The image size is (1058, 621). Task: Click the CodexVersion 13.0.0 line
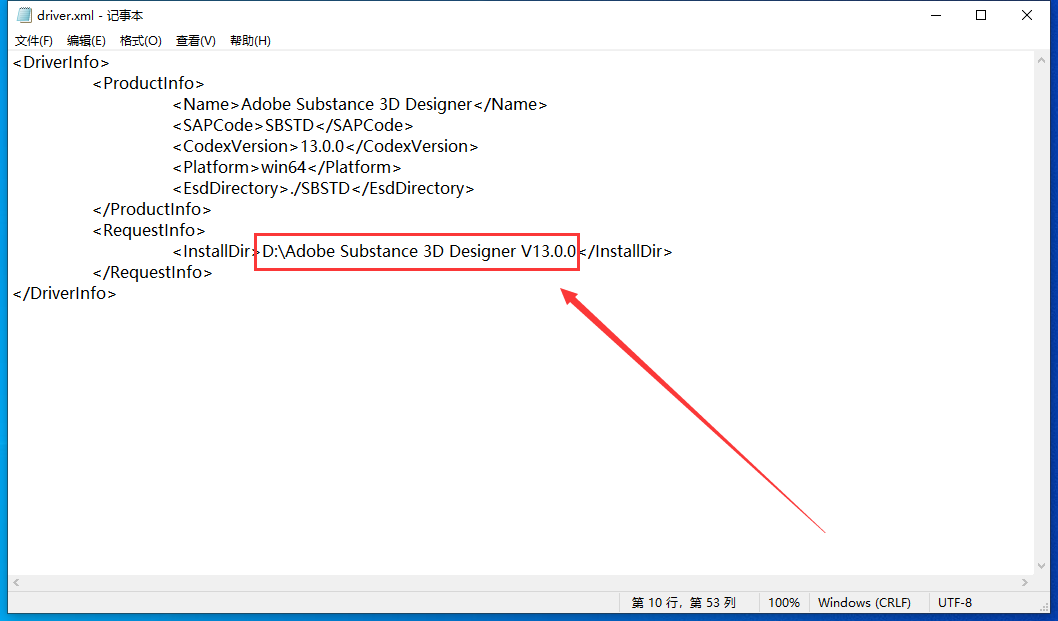(325, 146)
